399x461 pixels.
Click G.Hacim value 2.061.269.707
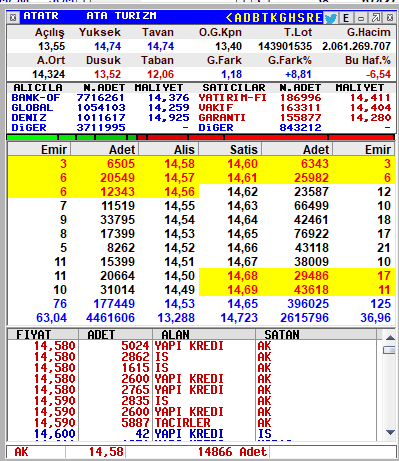[356, 46]
